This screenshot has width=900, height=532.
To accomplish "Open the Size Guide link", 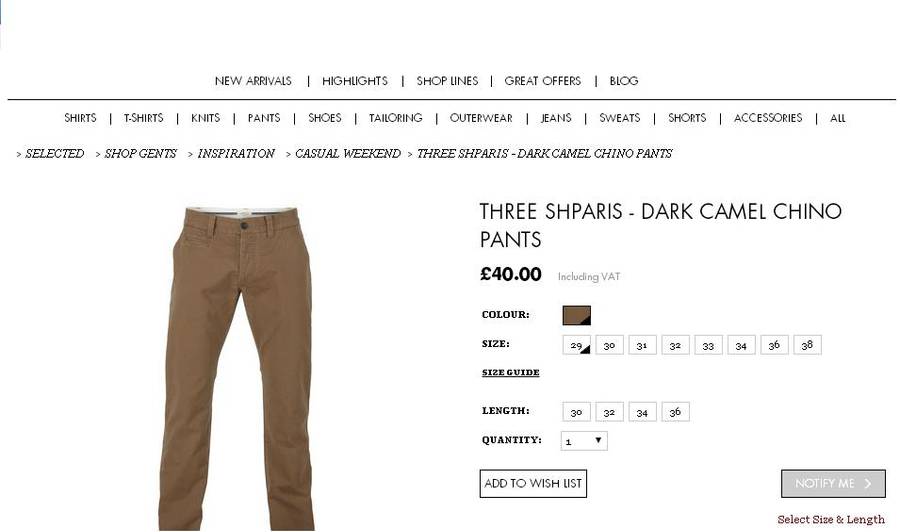I will pyautogui.click(x=510, y=372).
